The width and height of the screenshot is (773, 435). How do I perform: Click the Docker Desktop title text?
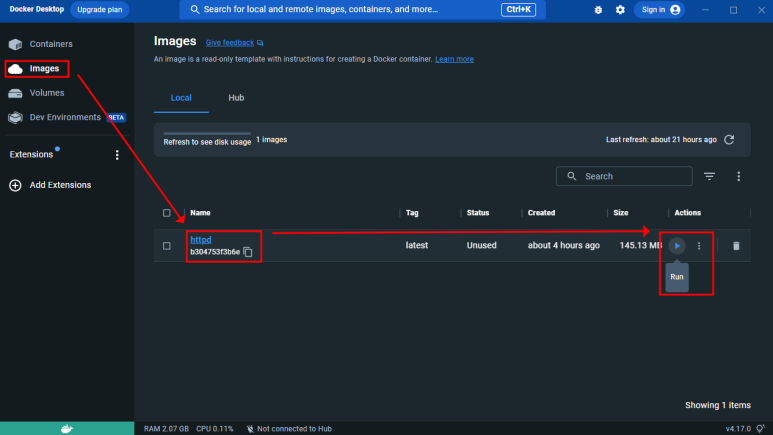tap(36, 9)
